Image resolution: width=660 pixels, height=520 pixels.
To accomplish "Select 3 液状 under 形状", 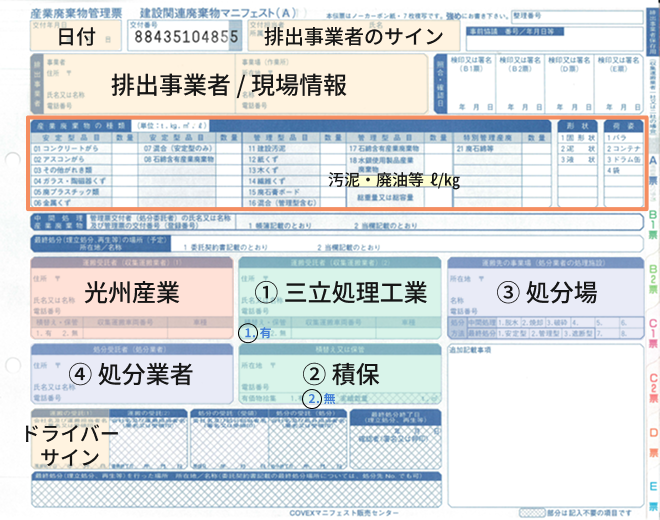I will click(578, 160).
